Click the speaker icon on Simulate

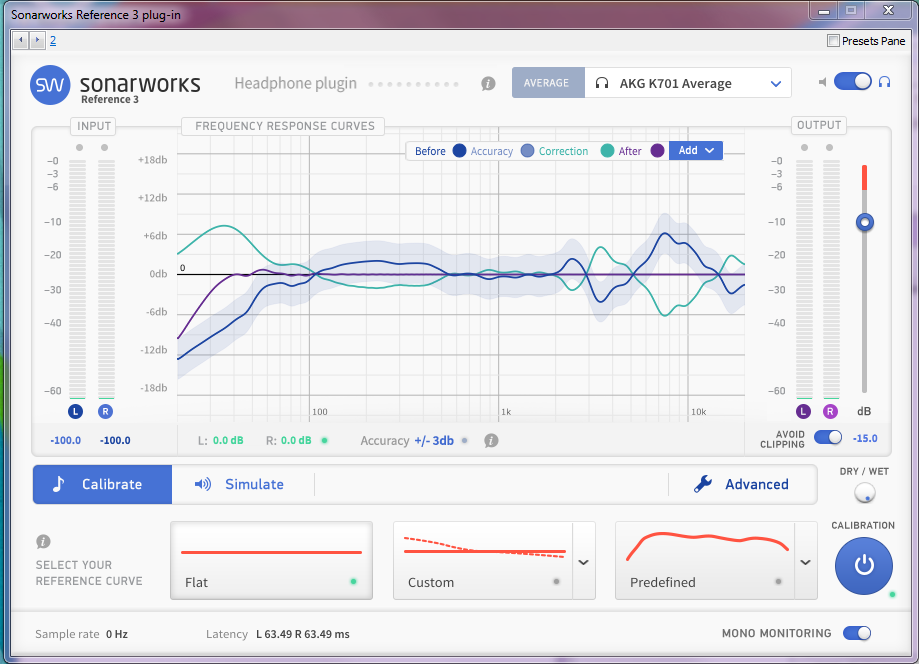[203, 484]
